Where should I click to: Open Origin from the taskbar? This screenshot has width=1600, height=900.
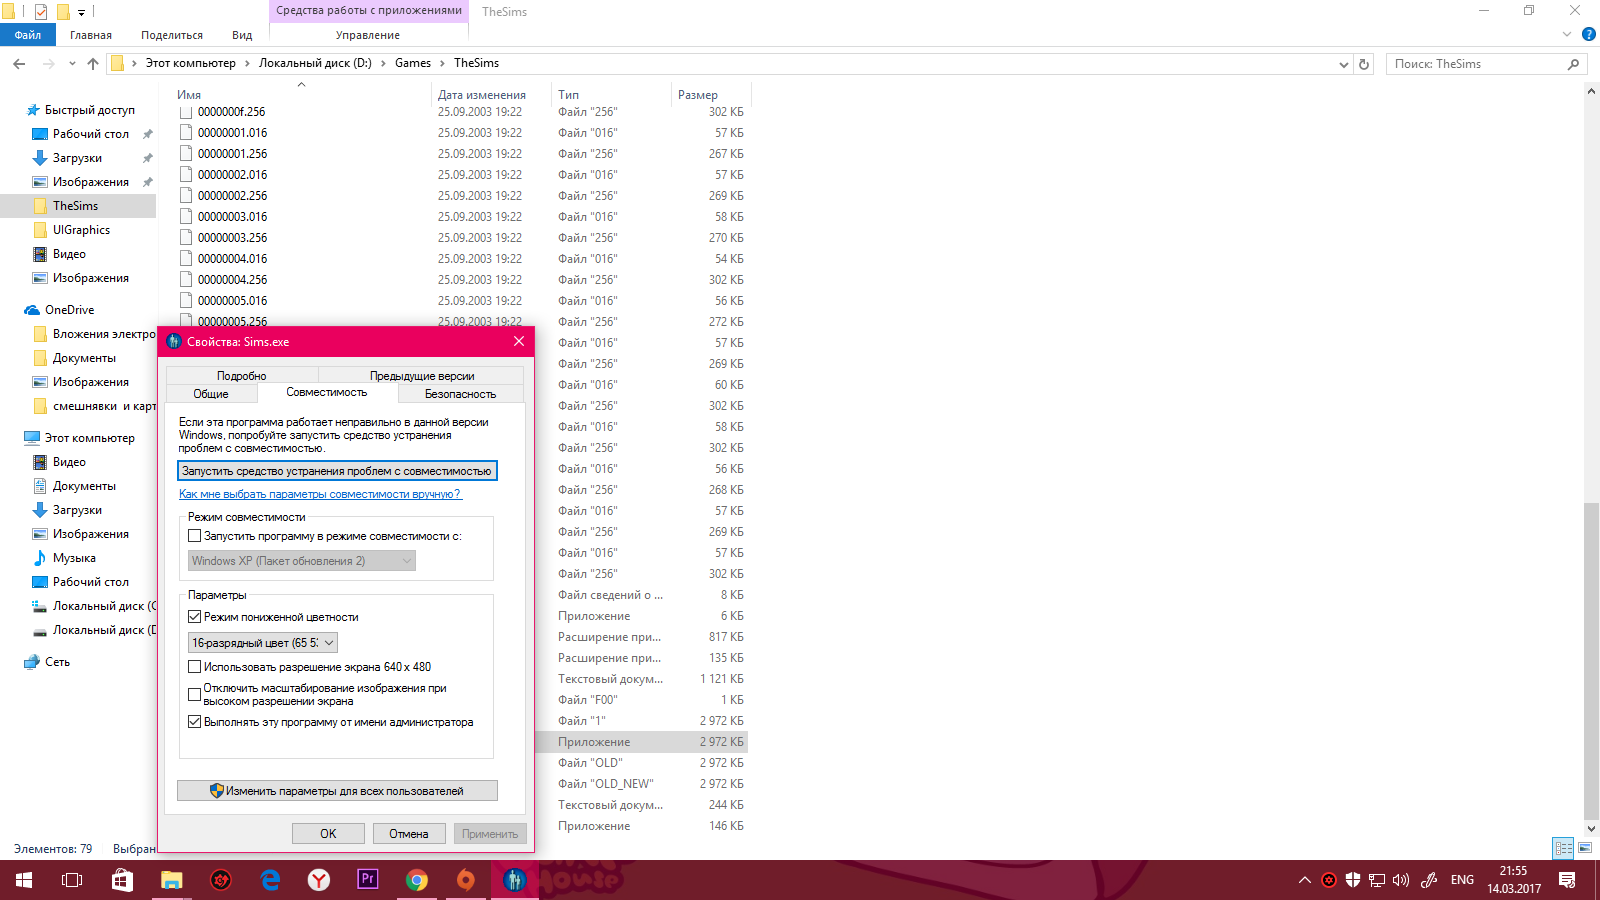[x=466, y=880]
